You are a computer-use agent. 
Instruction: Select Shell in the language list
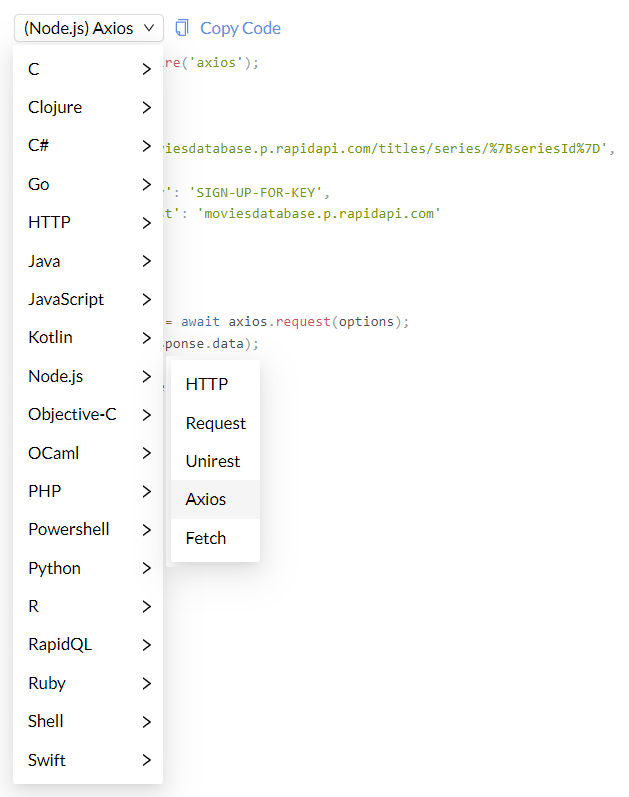click(x=88, y=721)
